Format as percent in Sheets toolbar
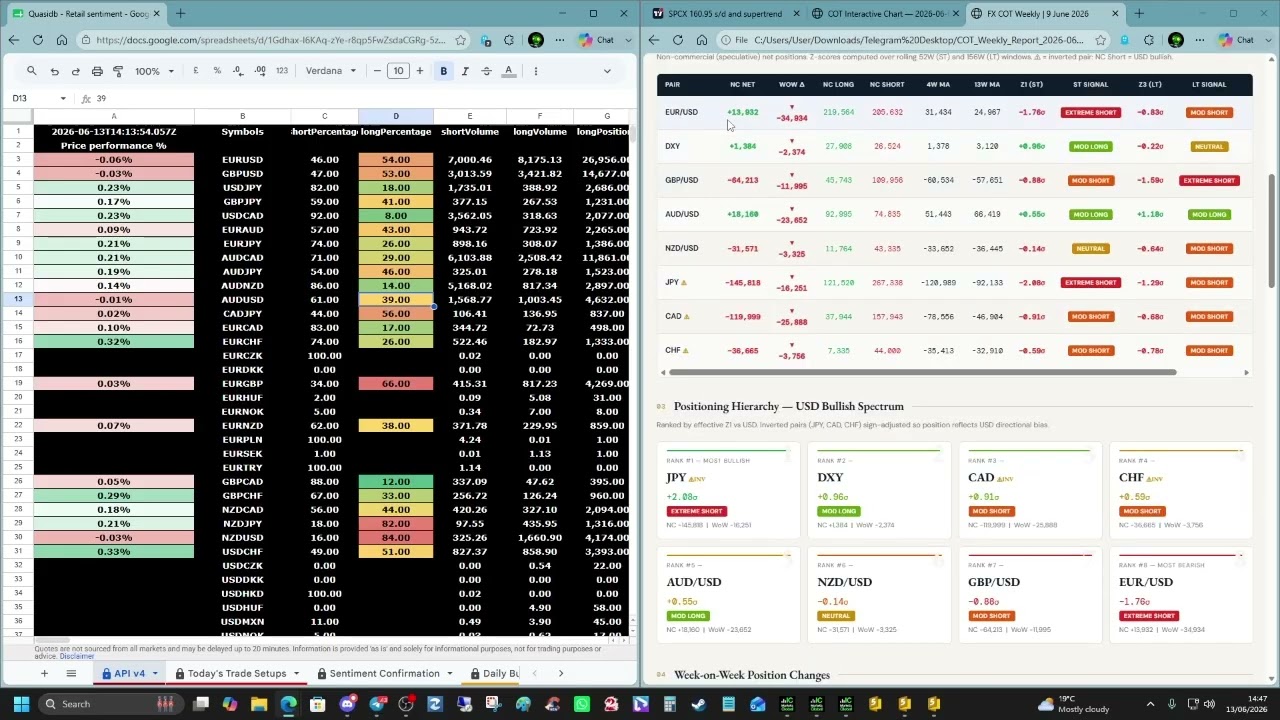 216,71
